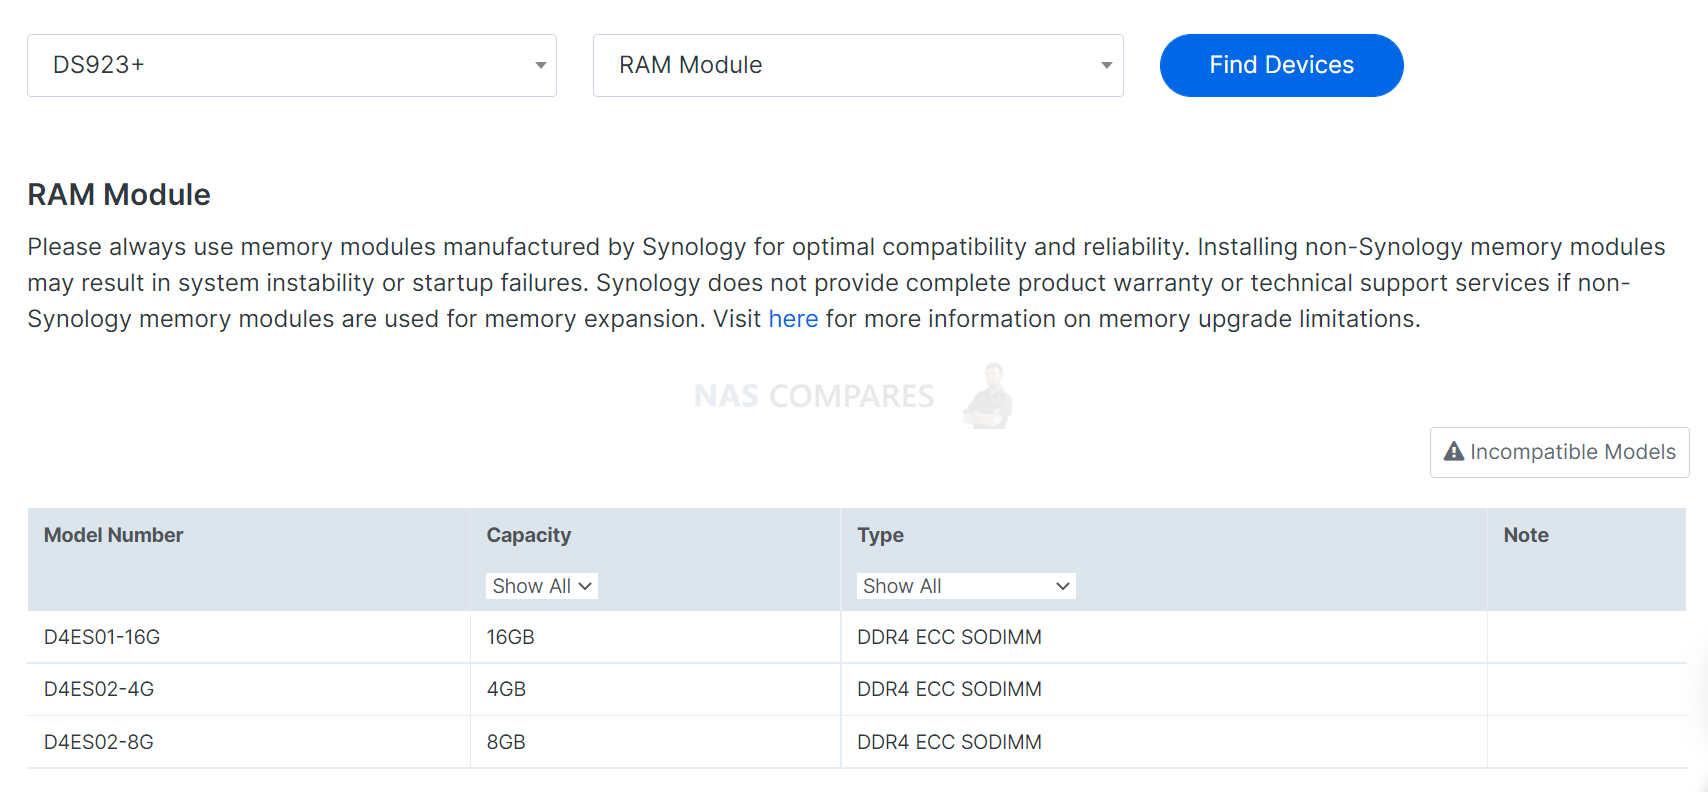The width and height of the screenshot is (1708, 792).
Task: Expand the Type Show All filter
Action: tap(966, 586)
